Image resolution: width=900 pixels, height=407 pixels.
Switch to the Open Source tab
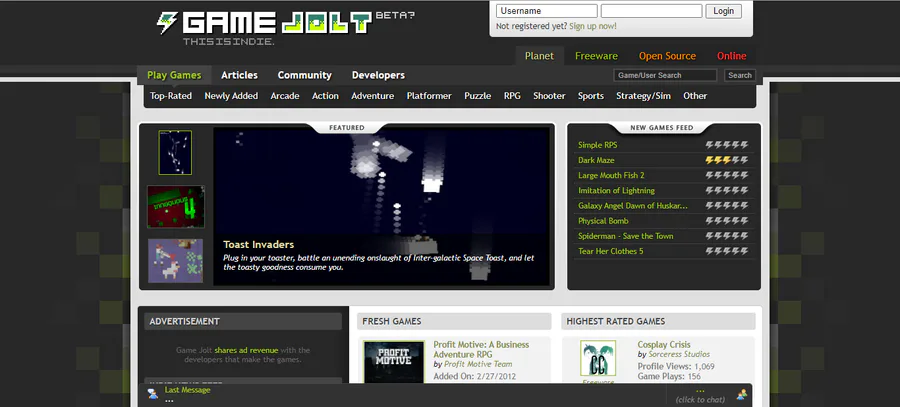tap(667, 56)
